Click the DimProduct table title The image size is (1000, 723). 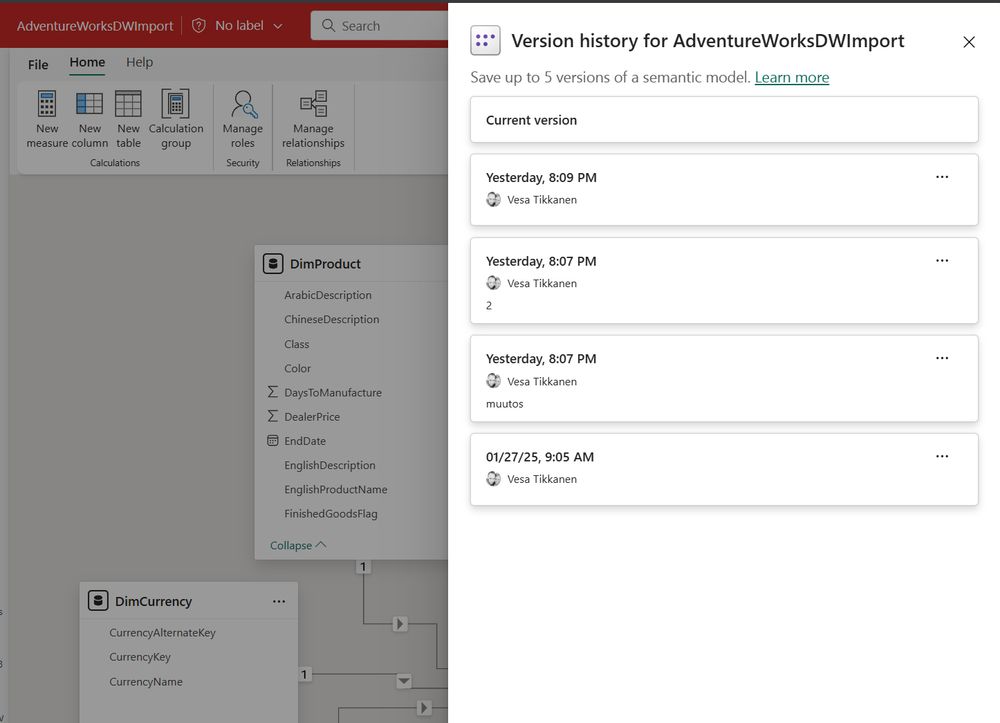click(325, 264)
